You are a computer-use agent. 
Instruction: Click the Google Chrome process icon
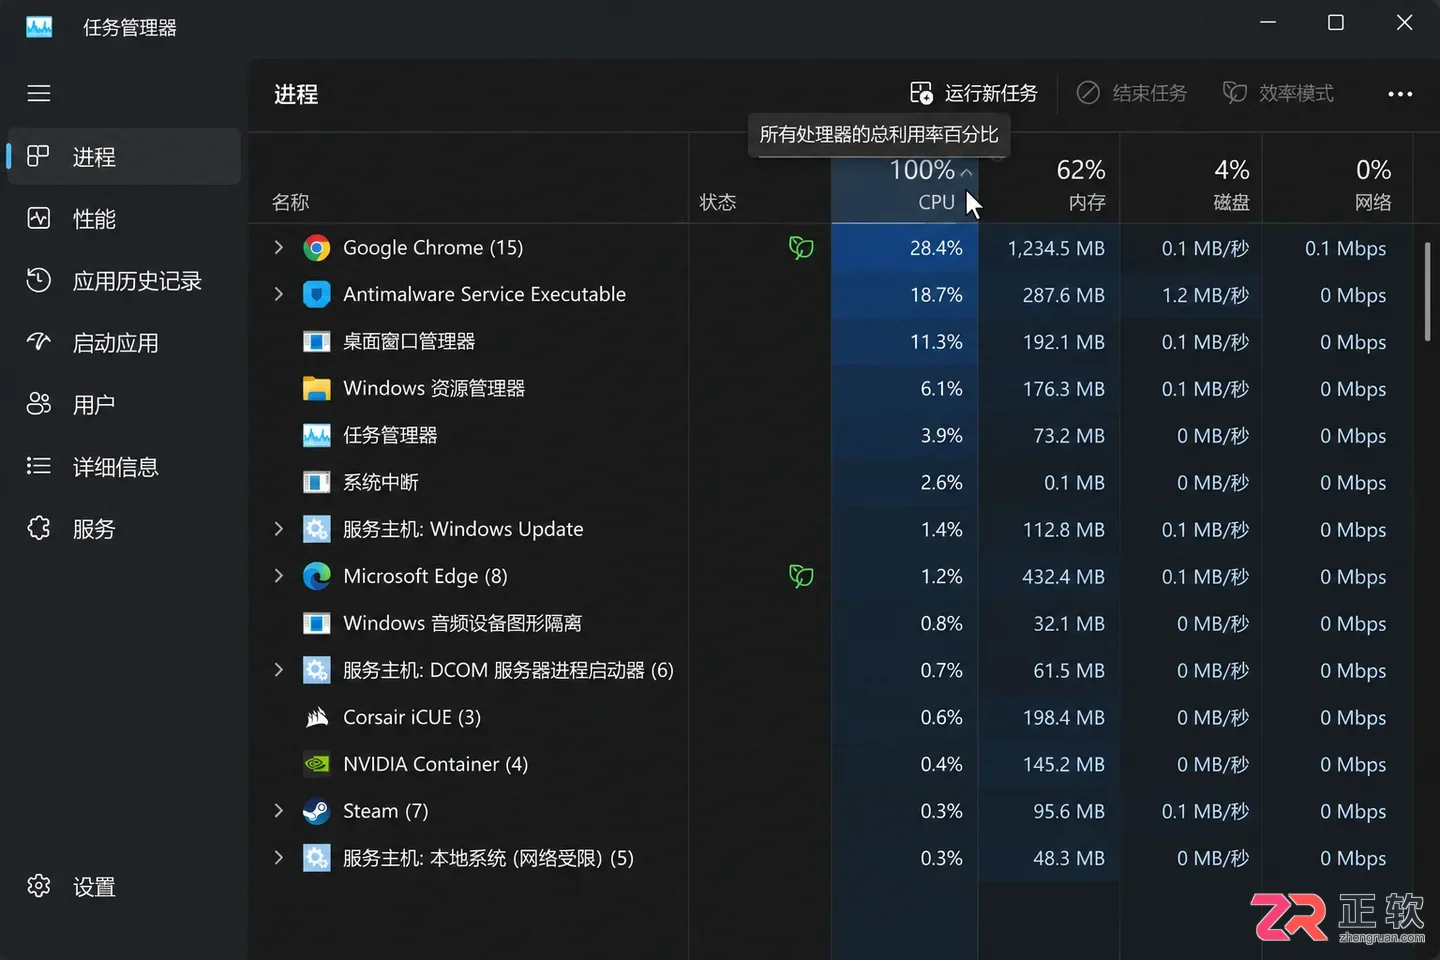click(x=317, y=248)
